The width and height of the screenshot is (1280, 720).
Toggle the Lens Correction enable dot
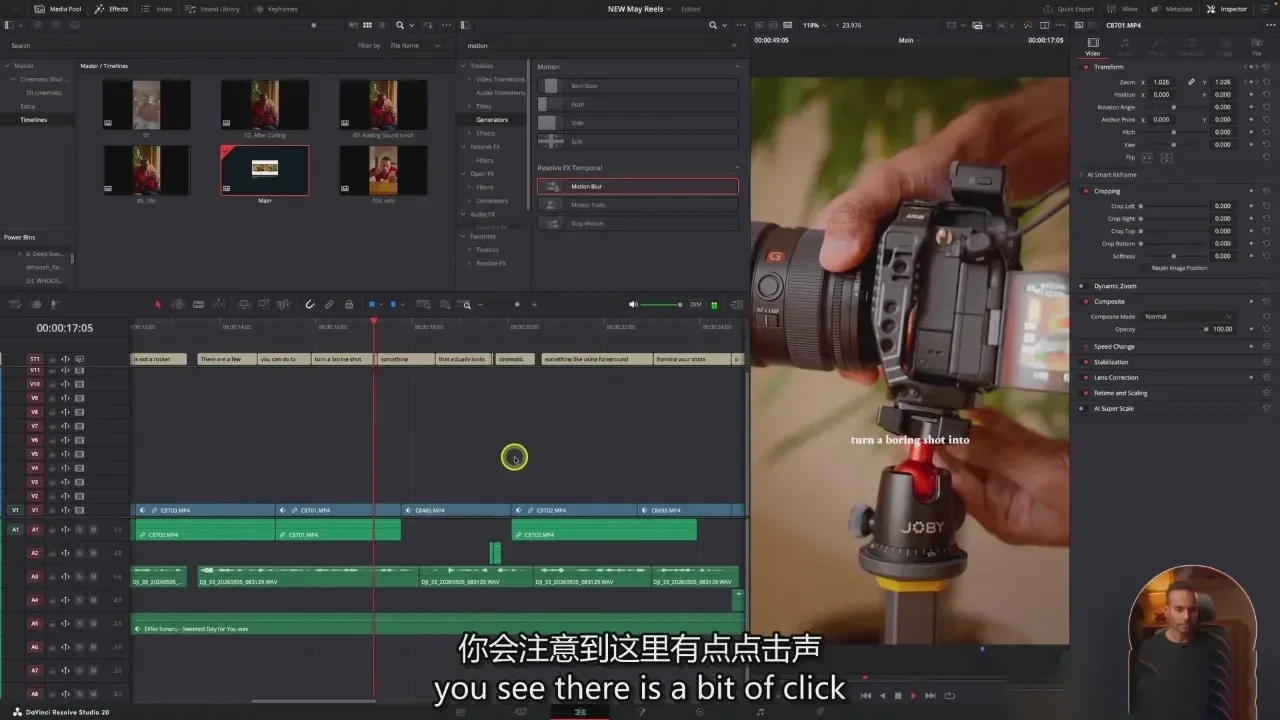click(1086, 378)
